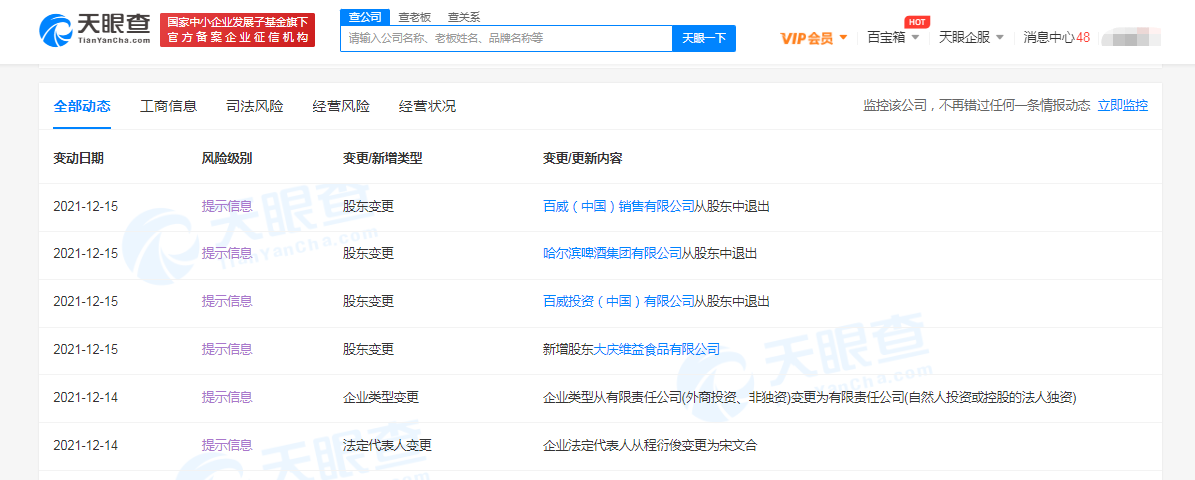Switch to 全部动态 tab

(x=82, y=106)
